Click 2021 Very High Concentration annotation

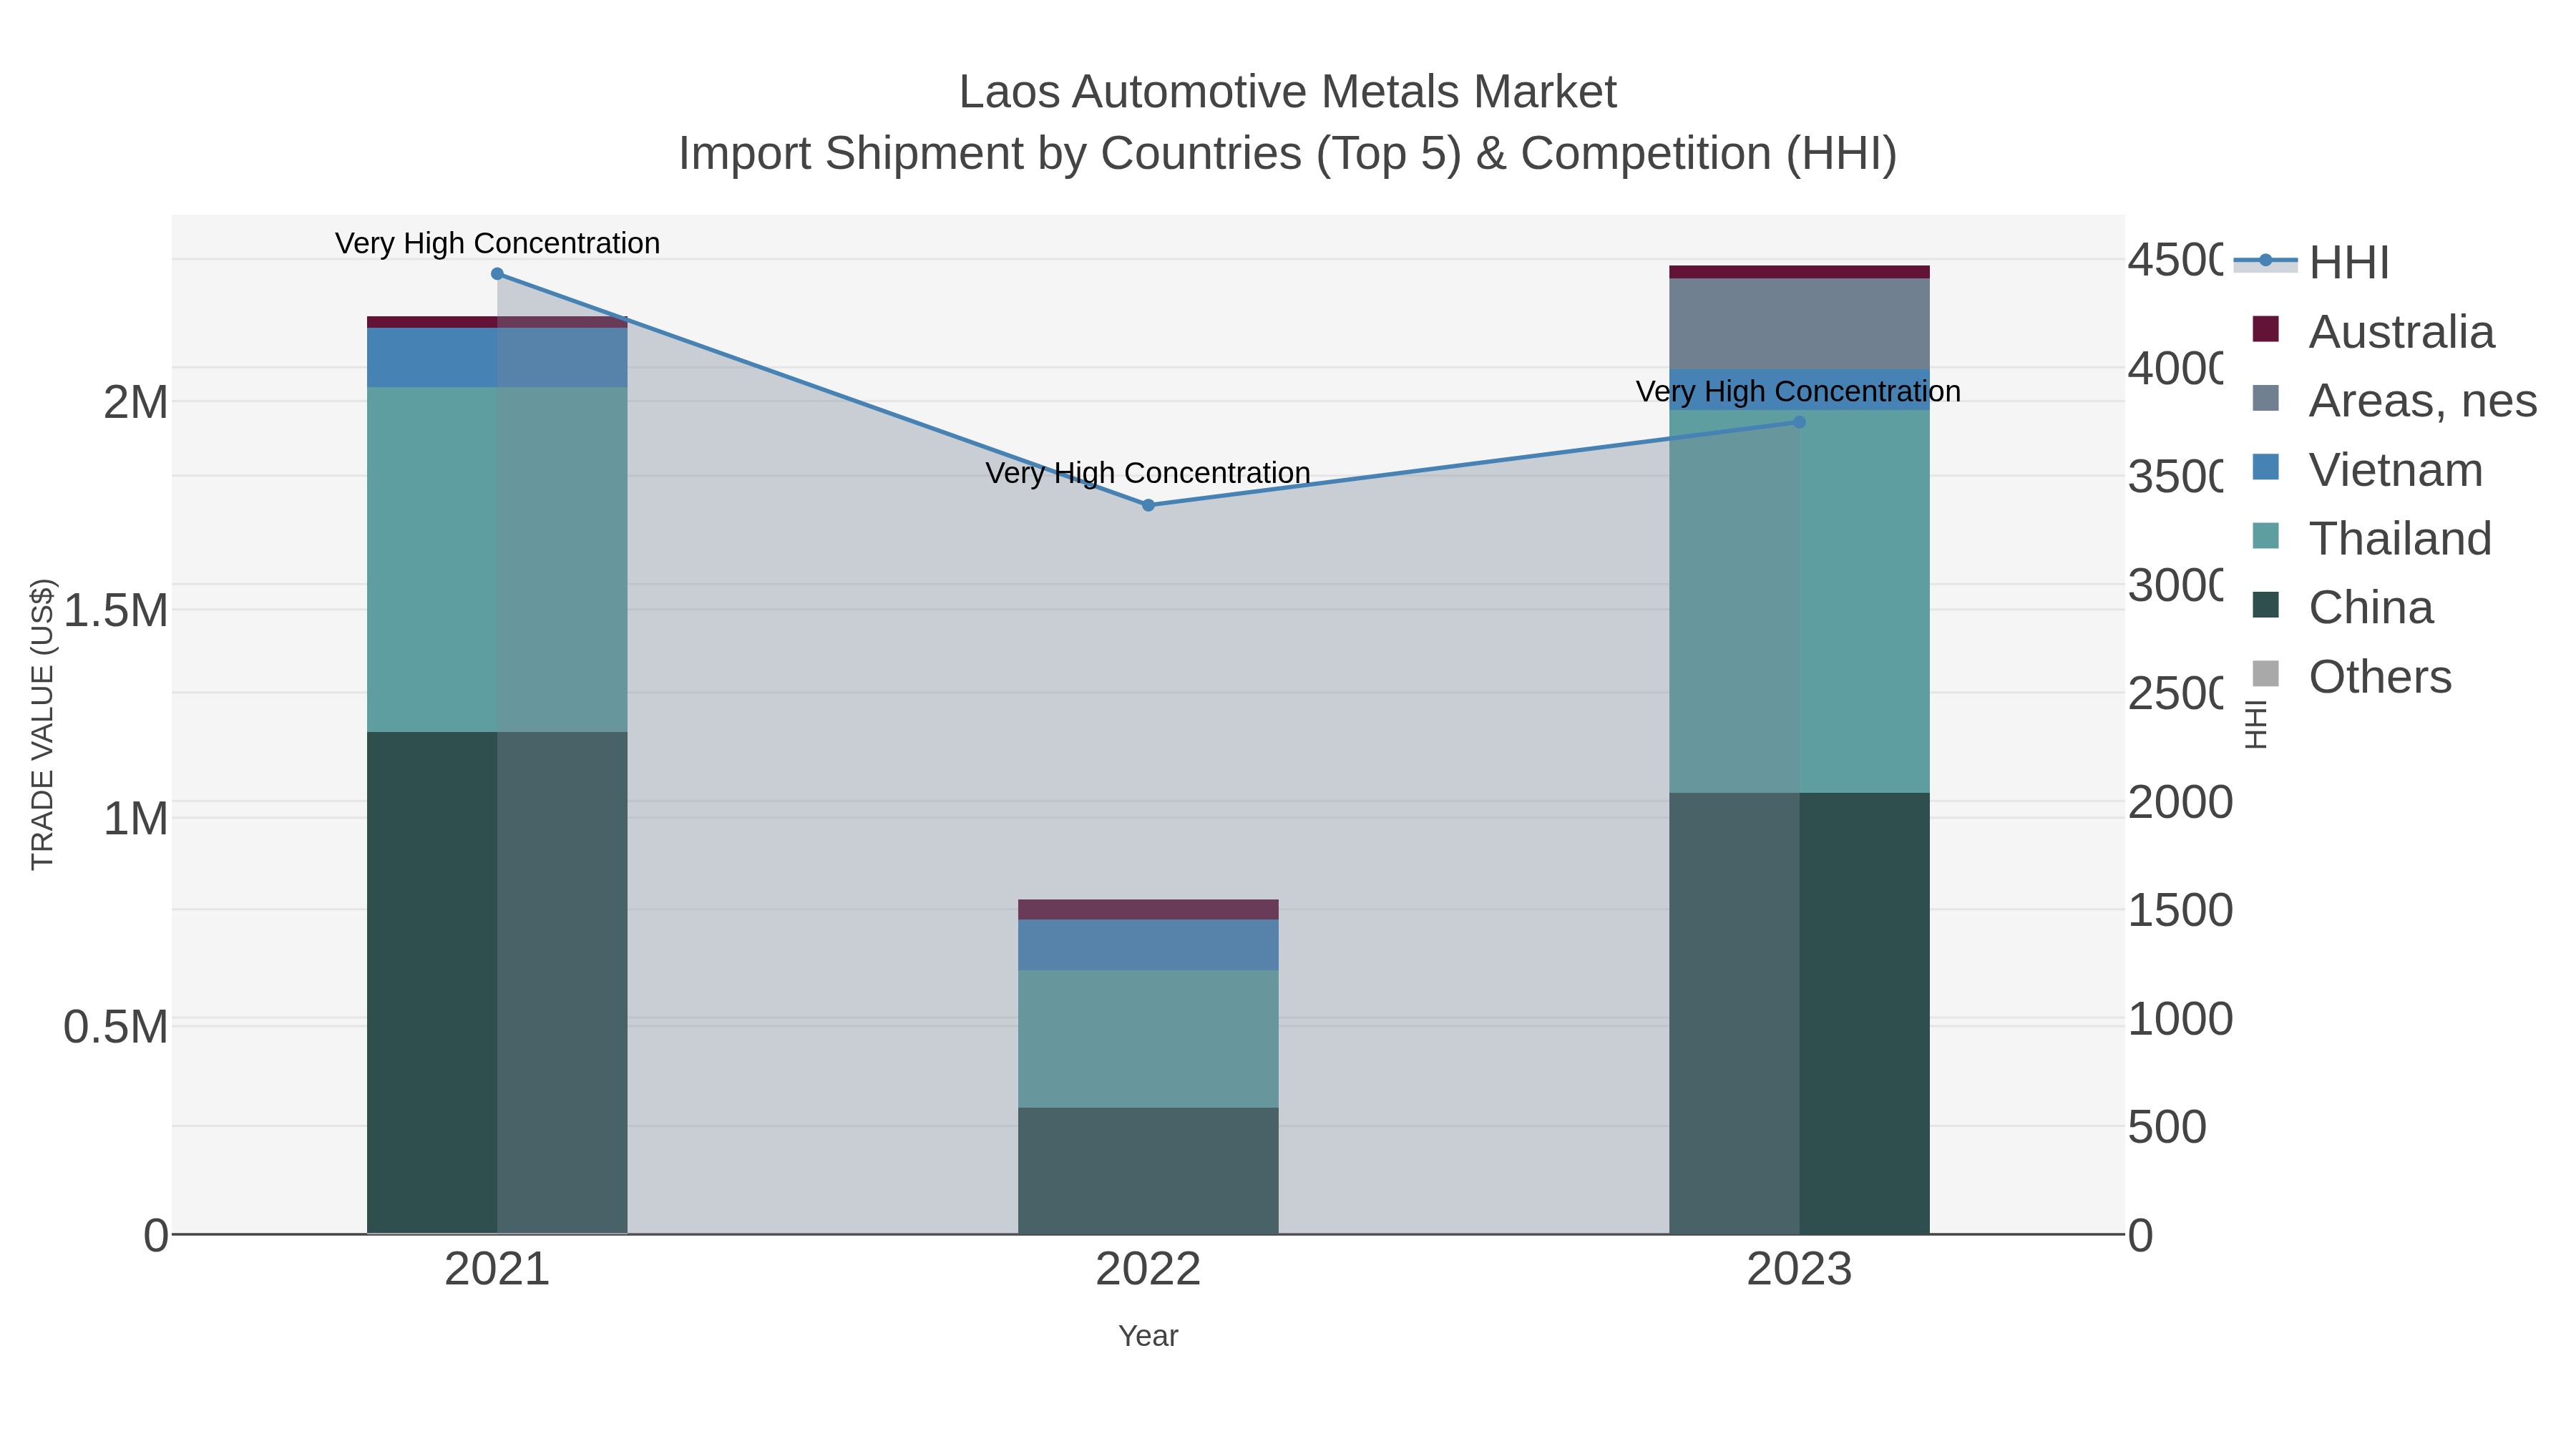click(x=497, y=243)
